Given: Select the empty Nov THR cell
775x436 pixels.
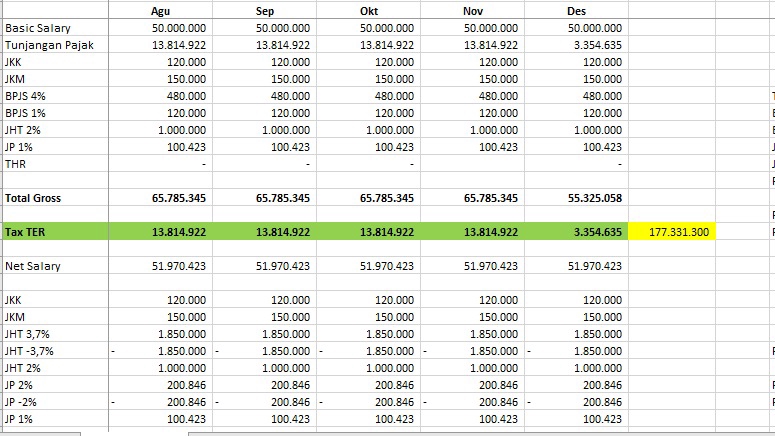Looking at the screenshot, I should coord(473,164).
